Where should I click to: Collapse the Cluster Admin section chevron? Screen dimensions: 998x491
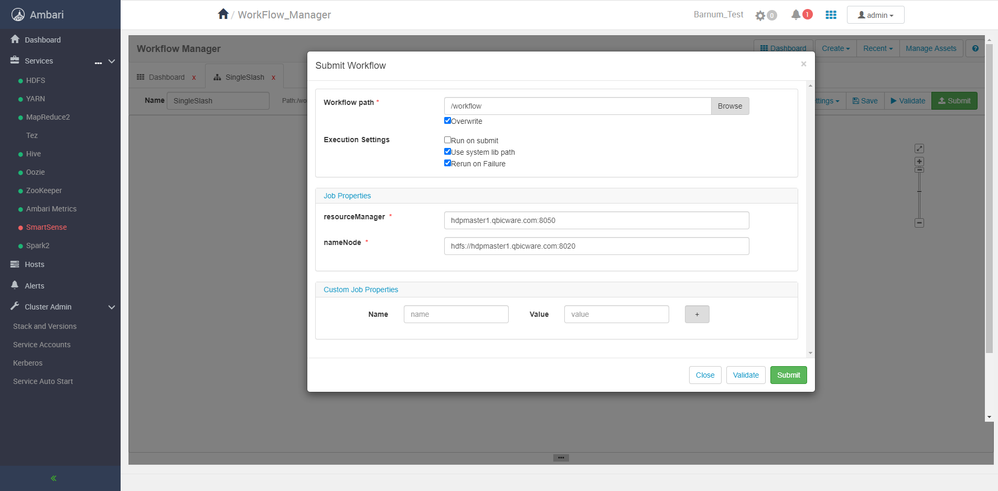tap(111, 307)
